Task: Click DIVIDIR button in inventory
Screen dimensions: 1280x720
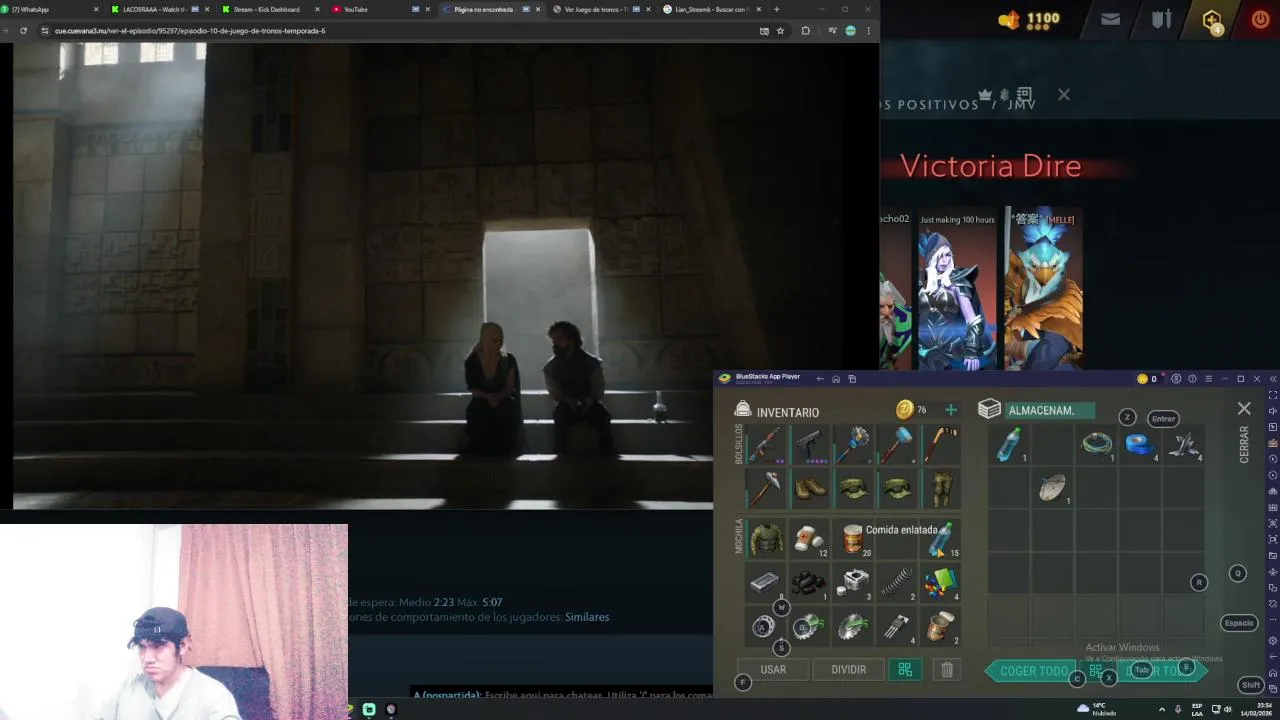Action: (848, 670)
